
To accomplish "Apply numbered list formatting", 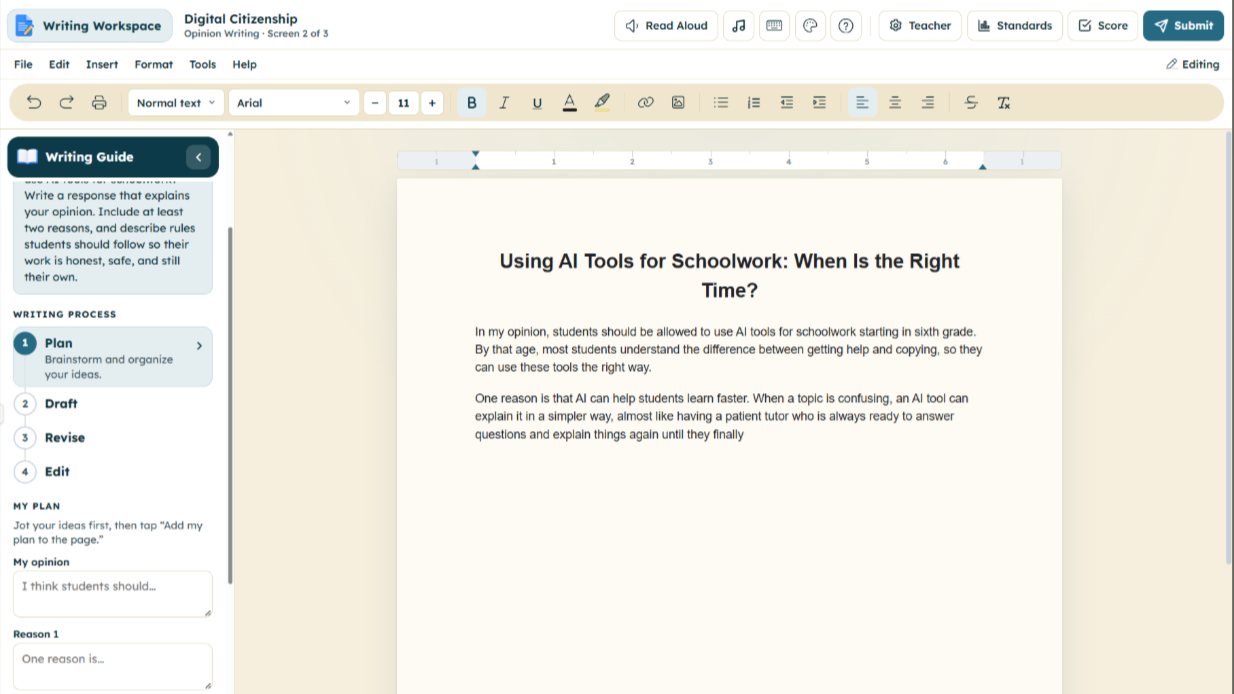I will (x=754, y=102).
